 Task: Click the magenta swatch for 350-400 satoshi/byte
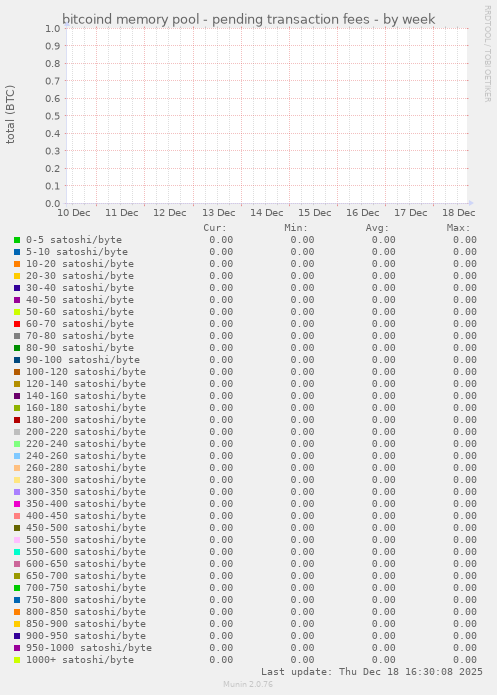click(x=17, y=504)
